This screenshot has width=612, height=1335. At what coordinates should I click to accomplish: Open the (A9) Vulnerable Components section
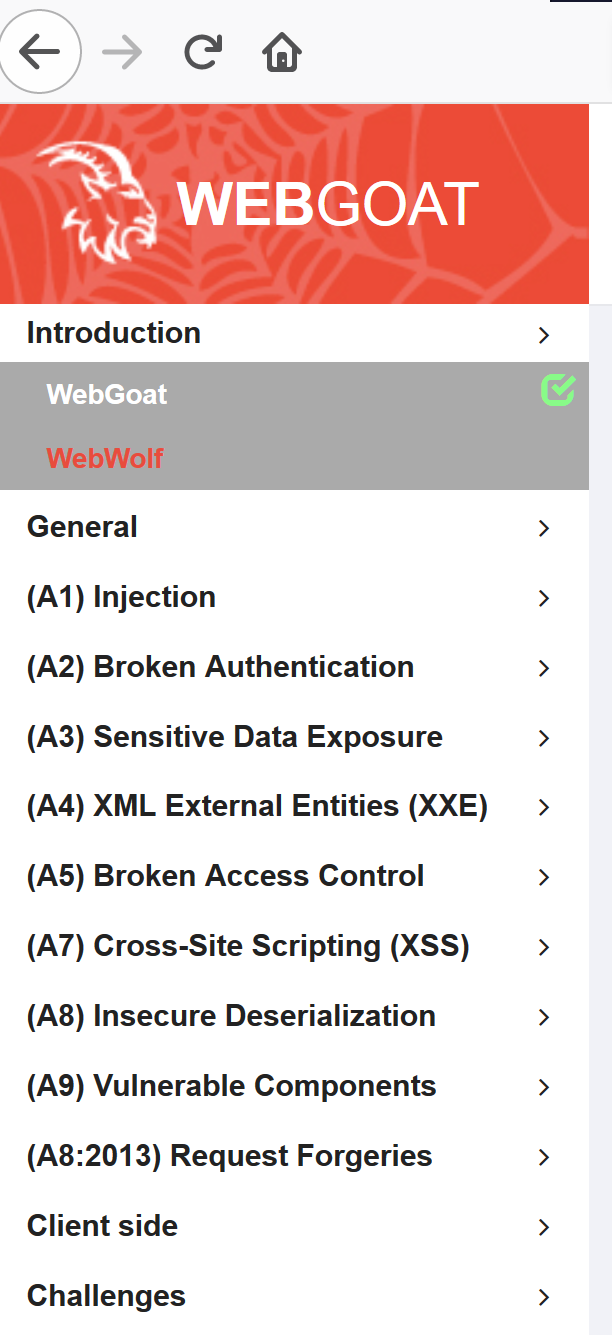[x=230, y=1087]
